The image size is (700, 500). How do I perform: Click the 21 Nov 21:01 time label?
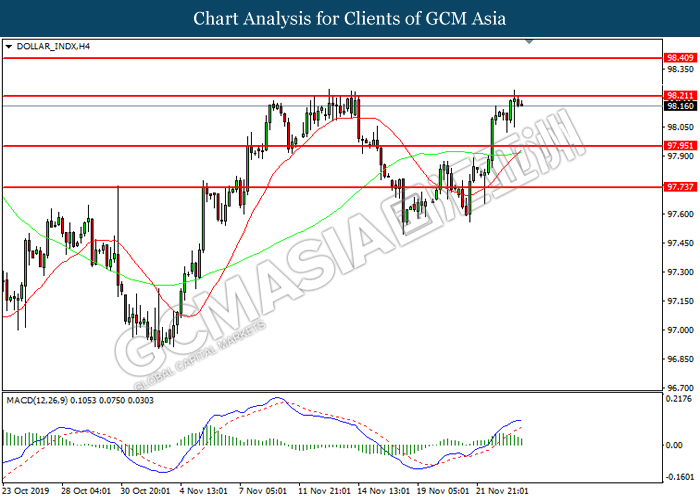[502, 491]
